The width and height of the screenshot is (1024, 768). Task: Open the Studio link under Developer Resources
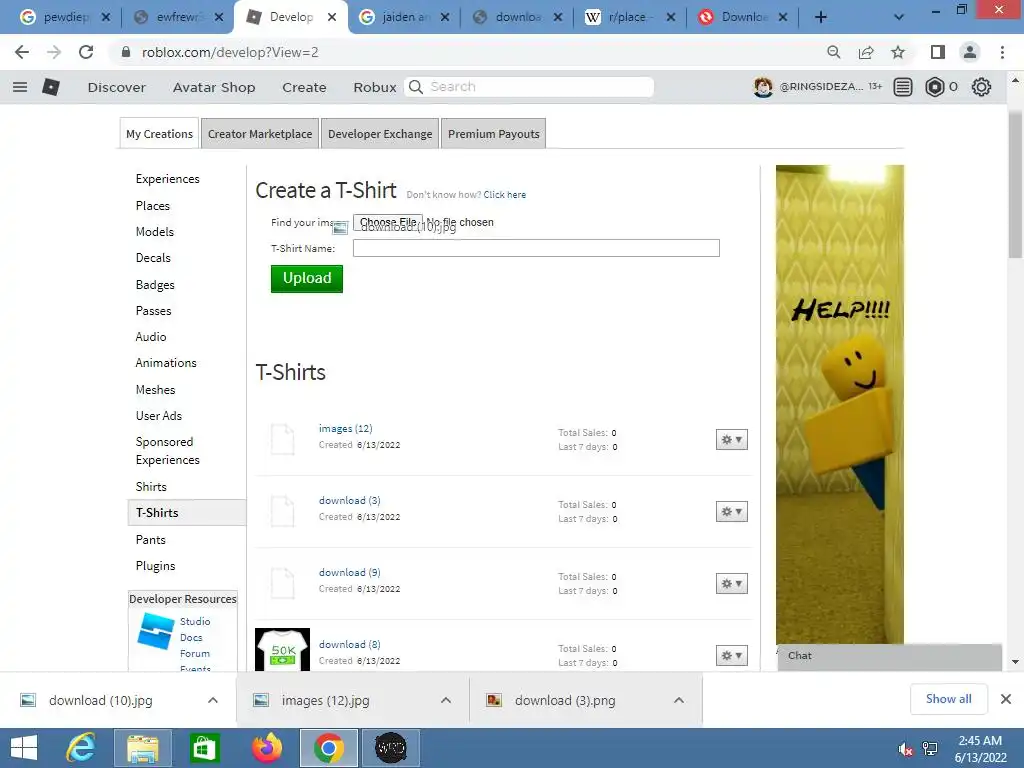click(195, 621)
